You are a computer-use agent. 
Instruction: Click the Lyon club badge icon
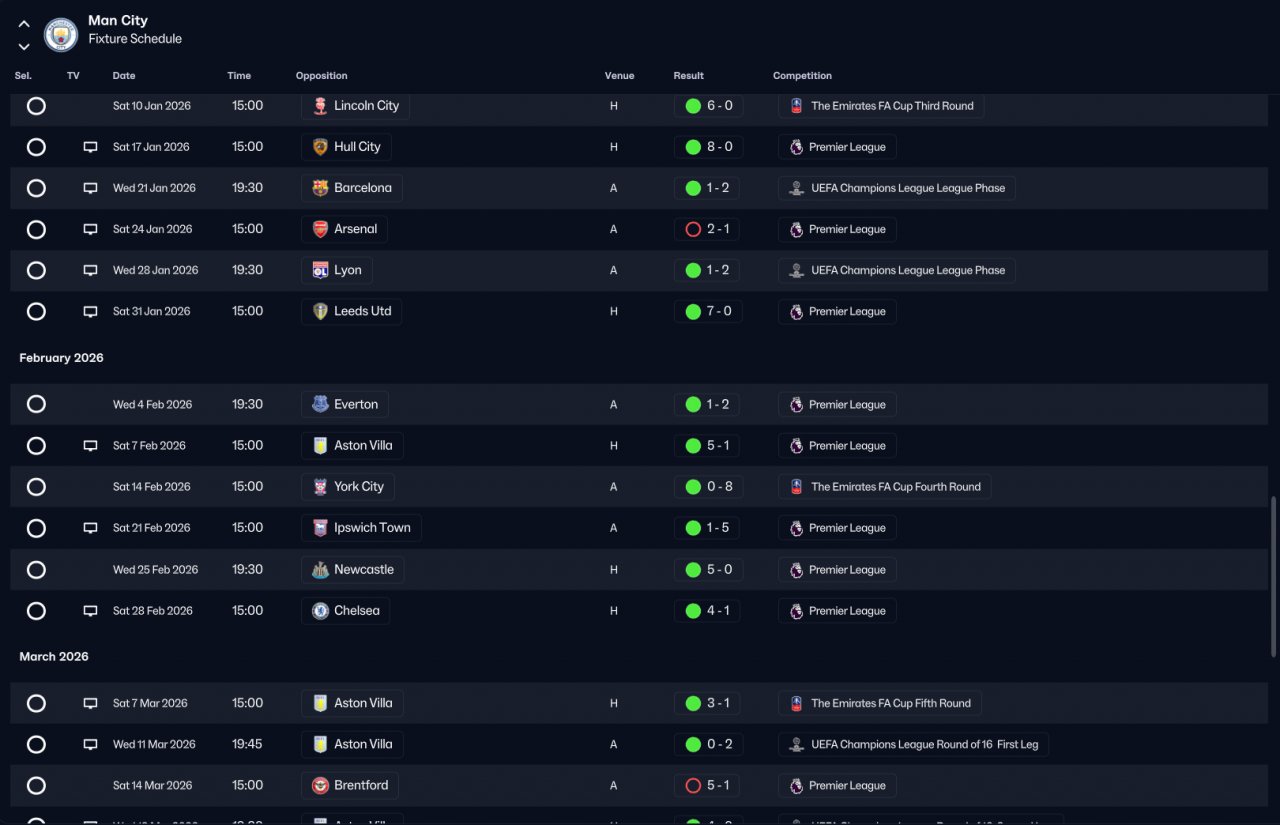coord(320,270)
